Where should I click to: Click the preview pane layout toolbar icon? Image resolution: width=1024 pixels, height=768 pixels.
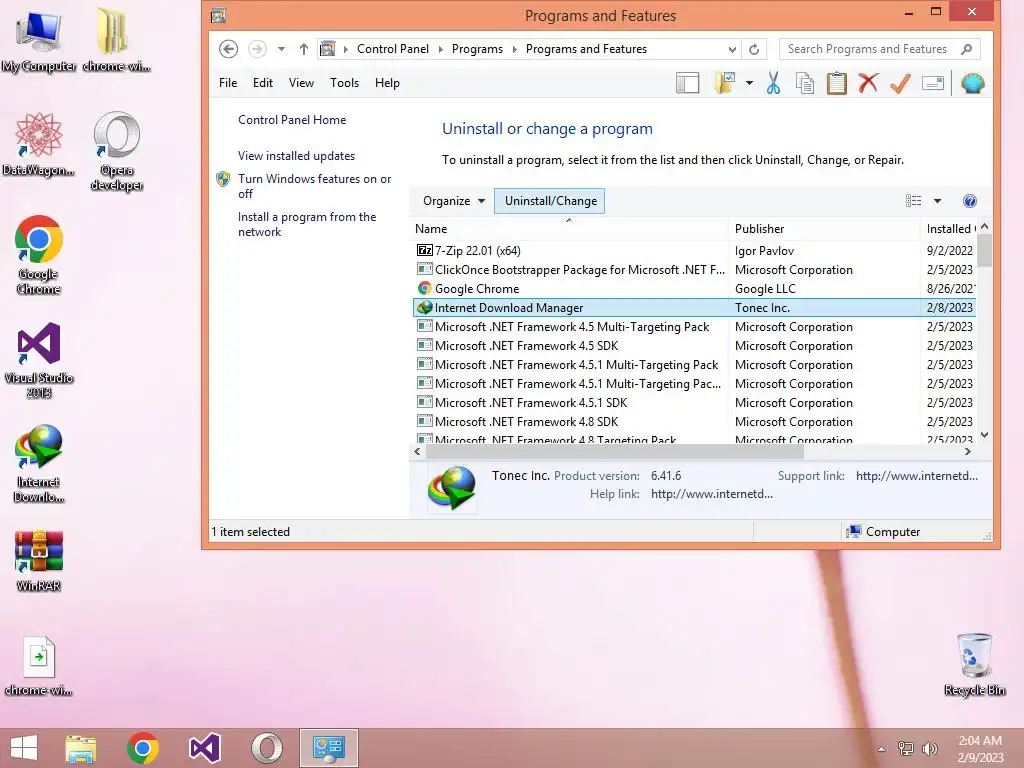pos(687,84)
